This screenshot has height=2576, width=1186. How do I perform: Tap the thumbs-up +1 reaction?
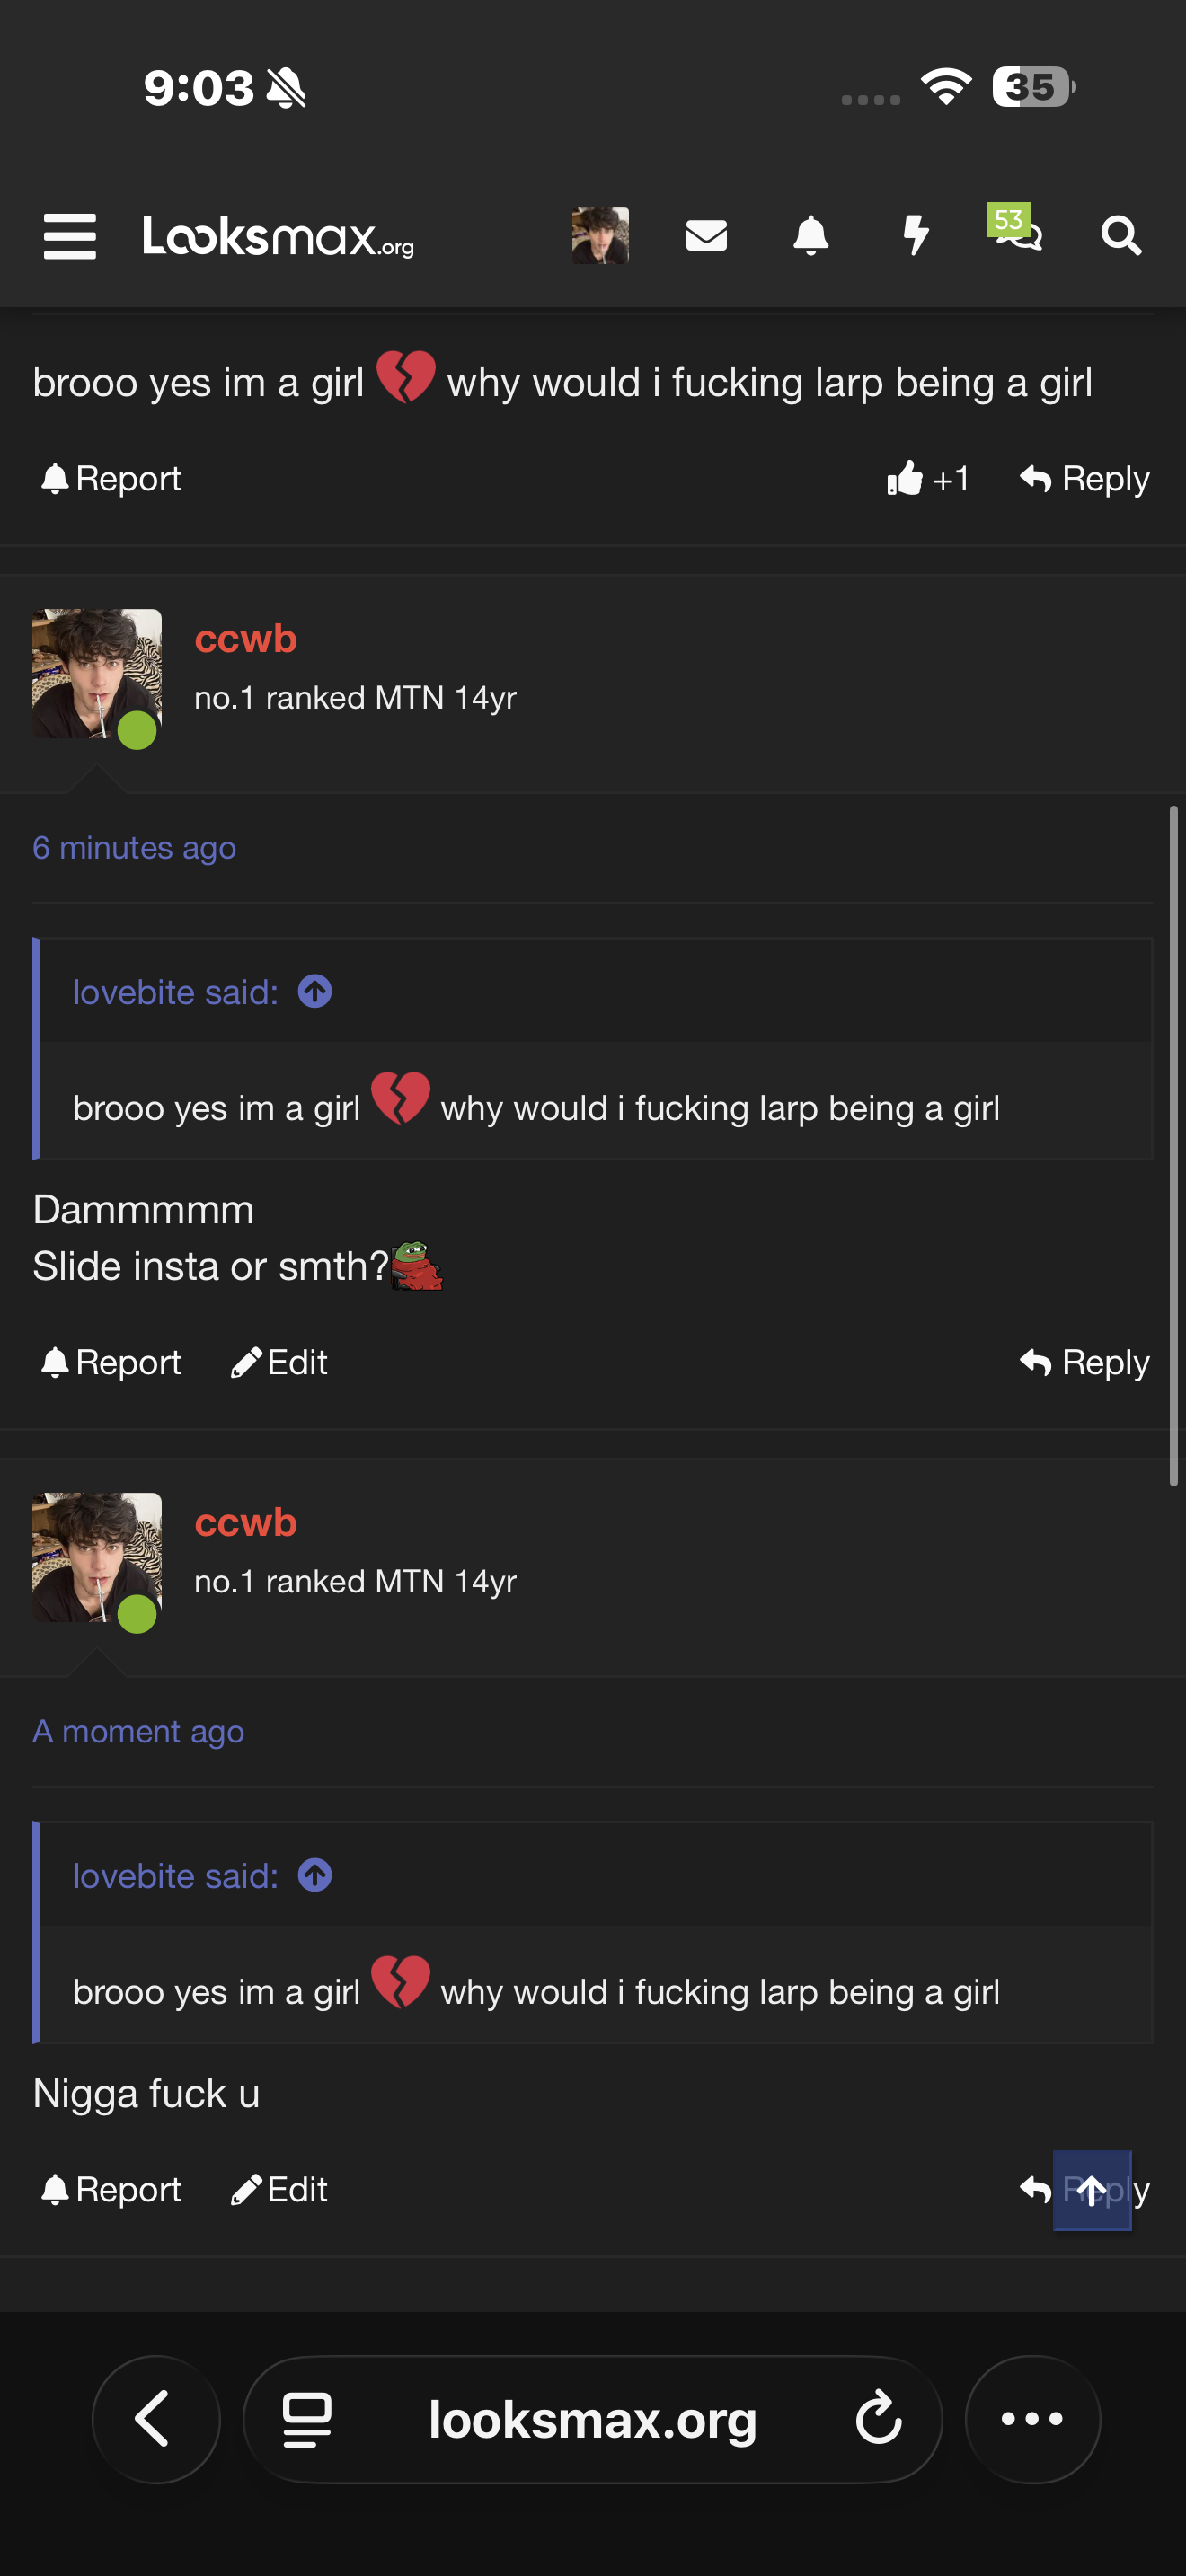[927, 479]
